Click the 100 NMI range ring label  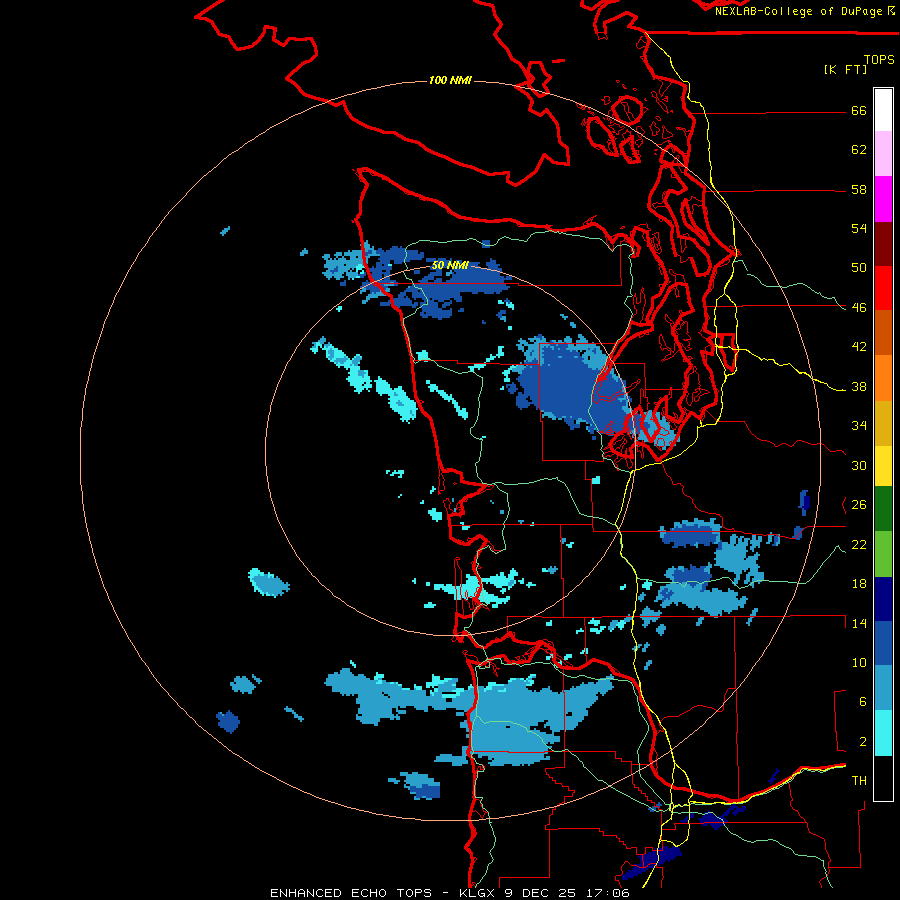451,80
